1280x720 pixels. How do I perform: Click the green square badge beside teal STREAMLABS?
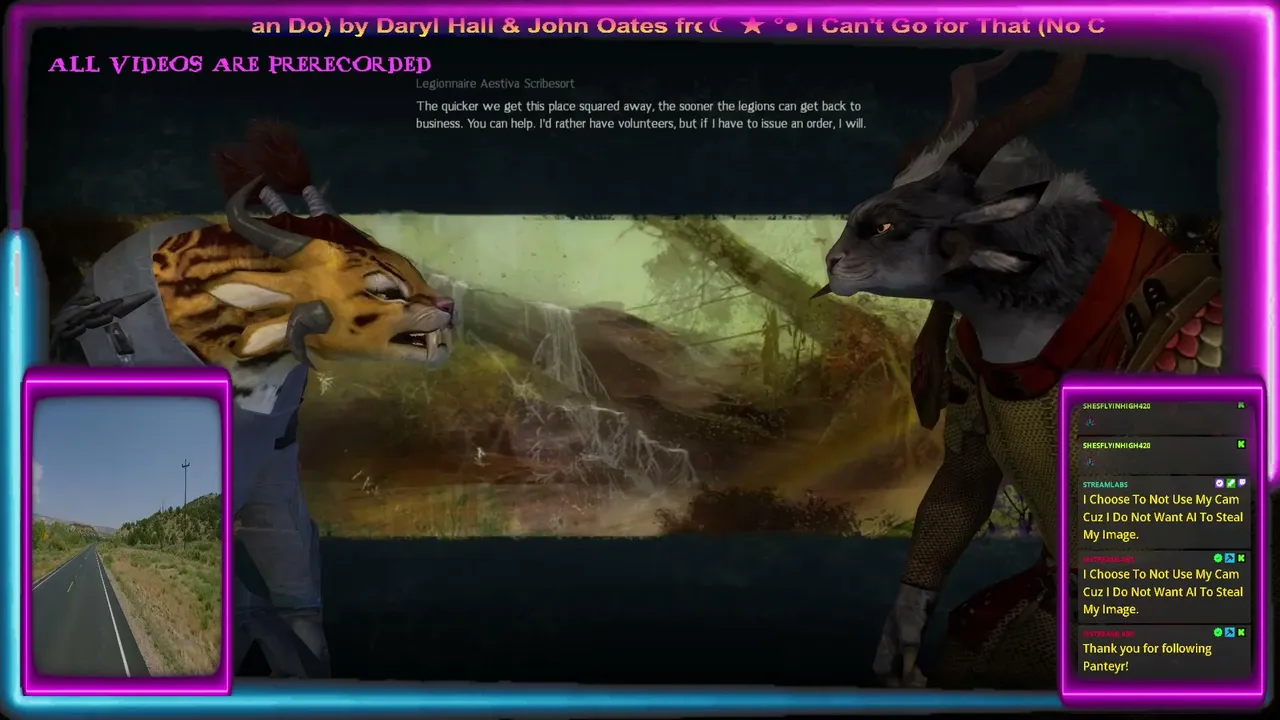pyautogui.click(x=1231, y=483)
